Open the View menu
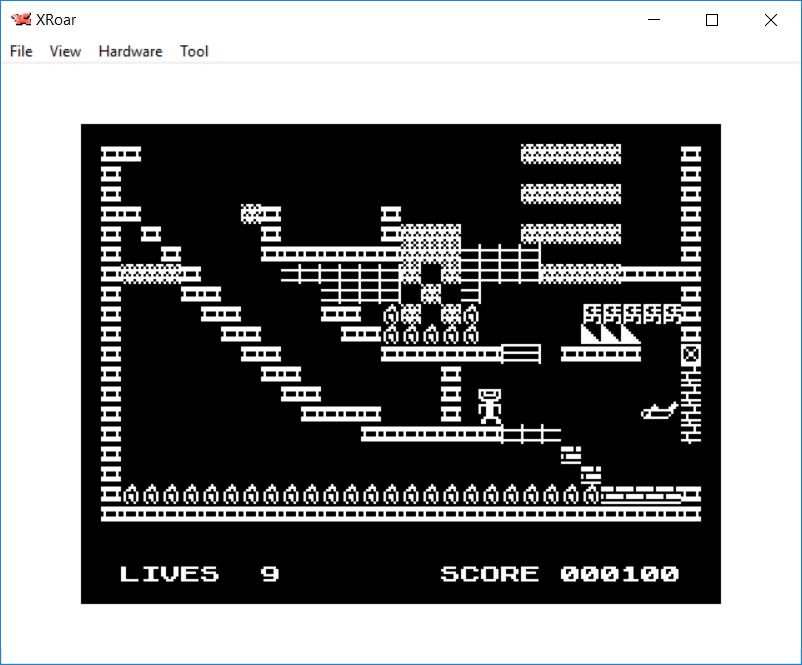 pos(65,51)
